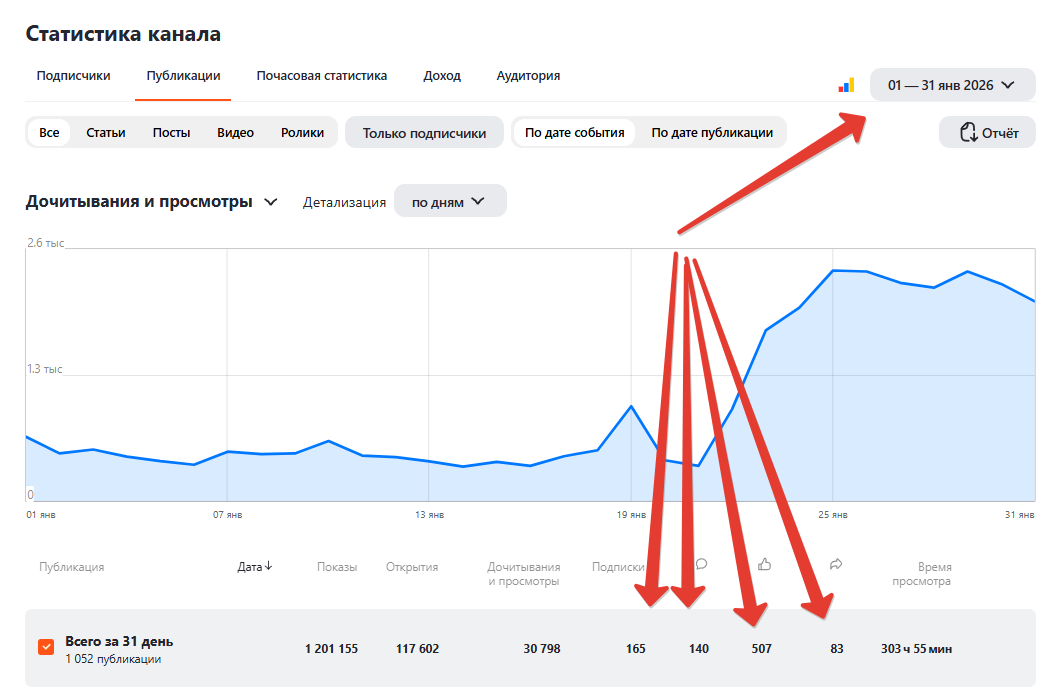Screen dimensions: 1055x696
Task: Open the Почасовая статистика tab
Action: [x=322, y=75]
